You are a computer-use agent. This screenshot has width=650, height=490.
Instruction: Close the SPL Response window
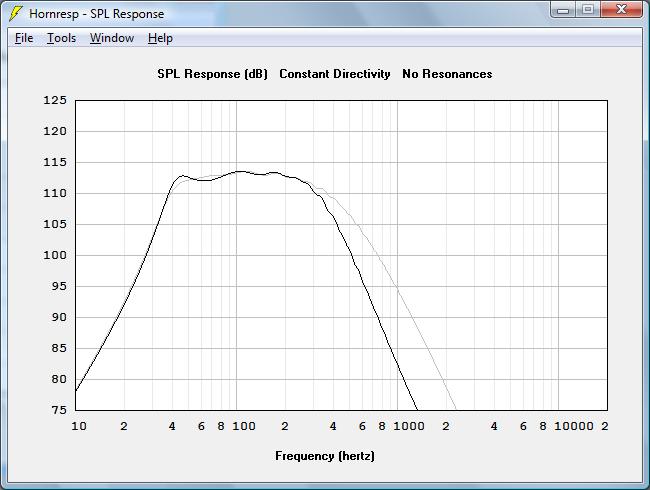pyautogui.click(x=621, y=10)
